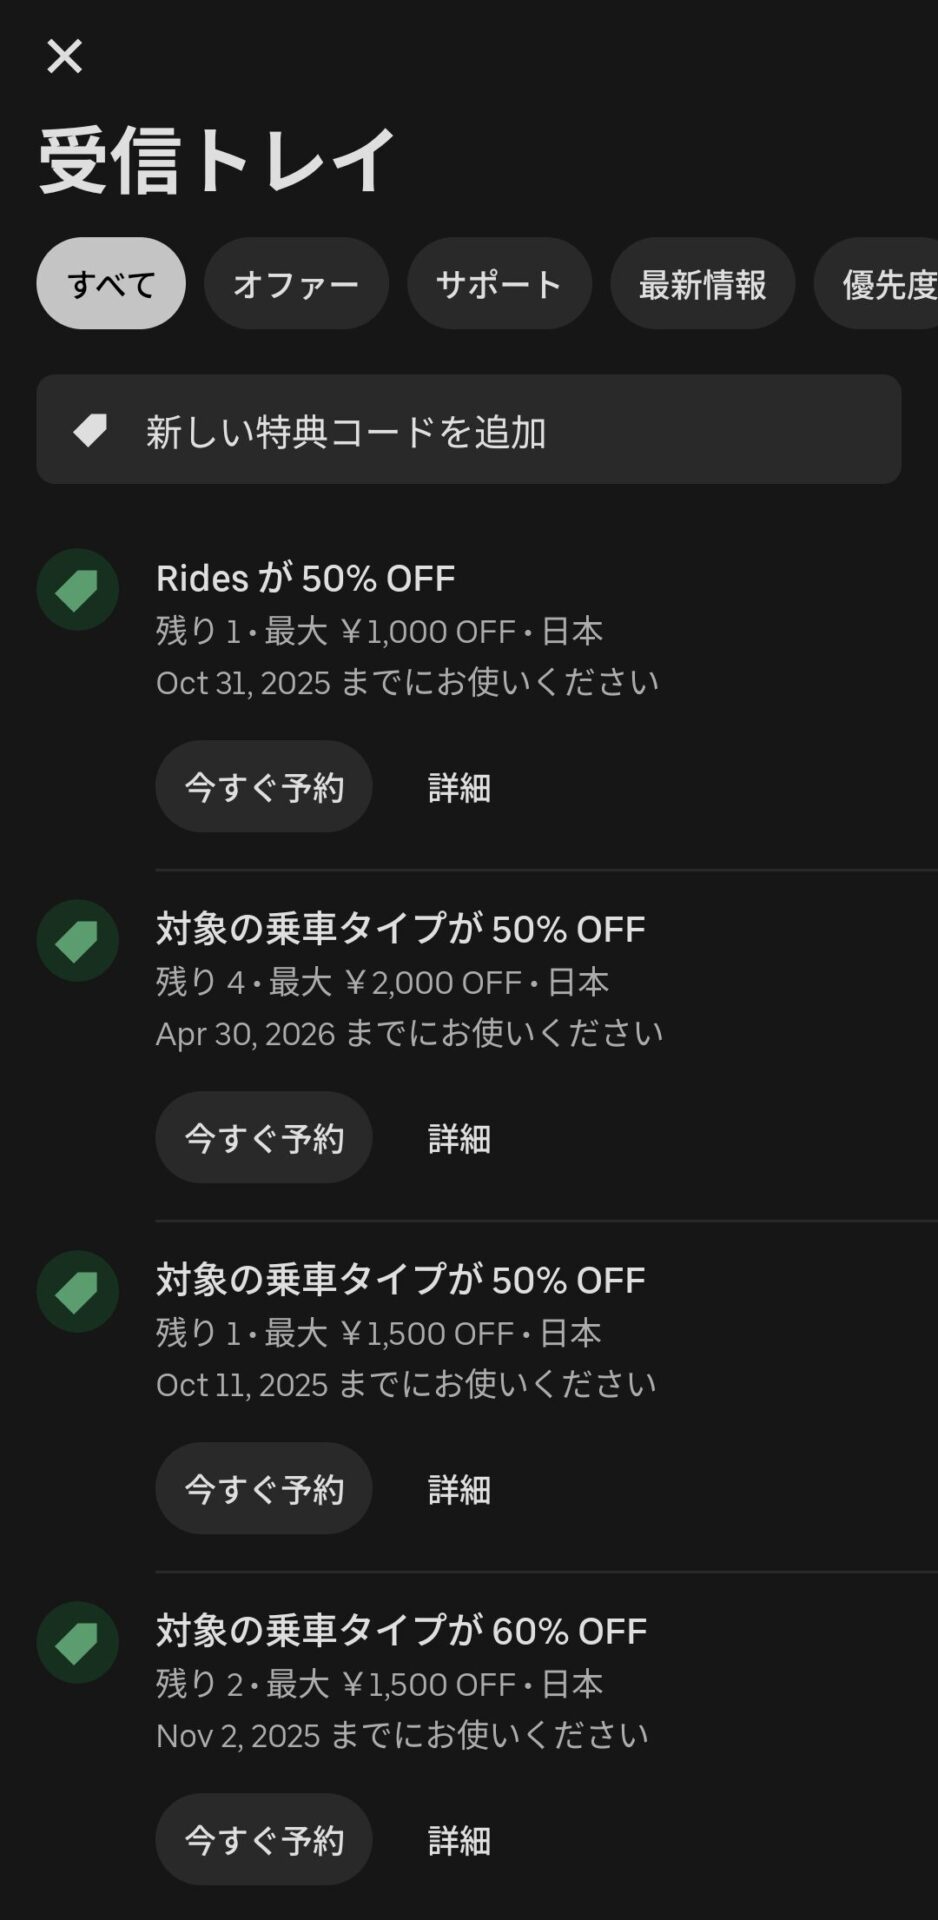The height and width of the screenshot is (1920, 938).
Task: Open the サポート tab
Action: pyautogui.click(x=499, y=284)
